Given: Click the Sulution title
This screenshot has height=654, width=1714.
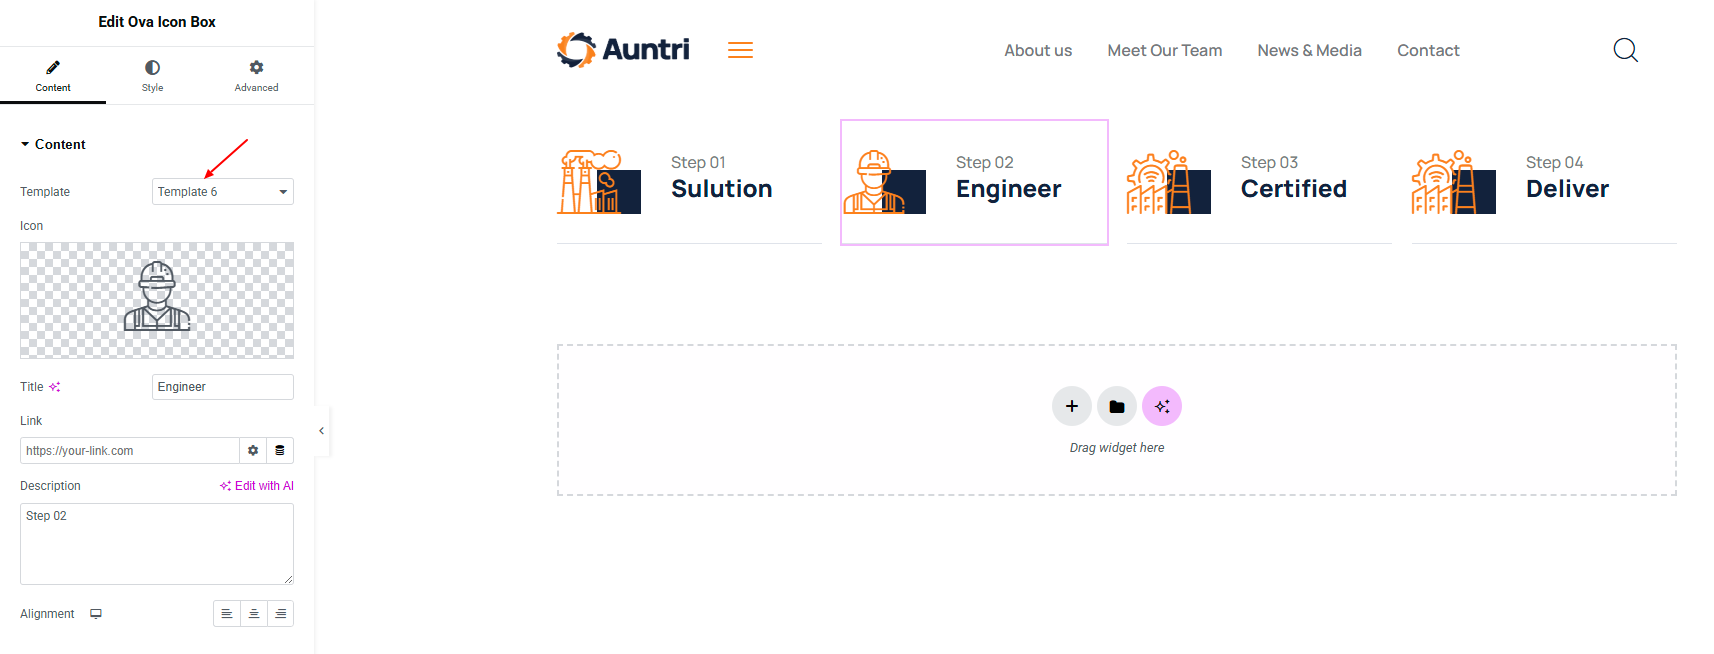Looking at the screenshot, I should coord(722,189).
